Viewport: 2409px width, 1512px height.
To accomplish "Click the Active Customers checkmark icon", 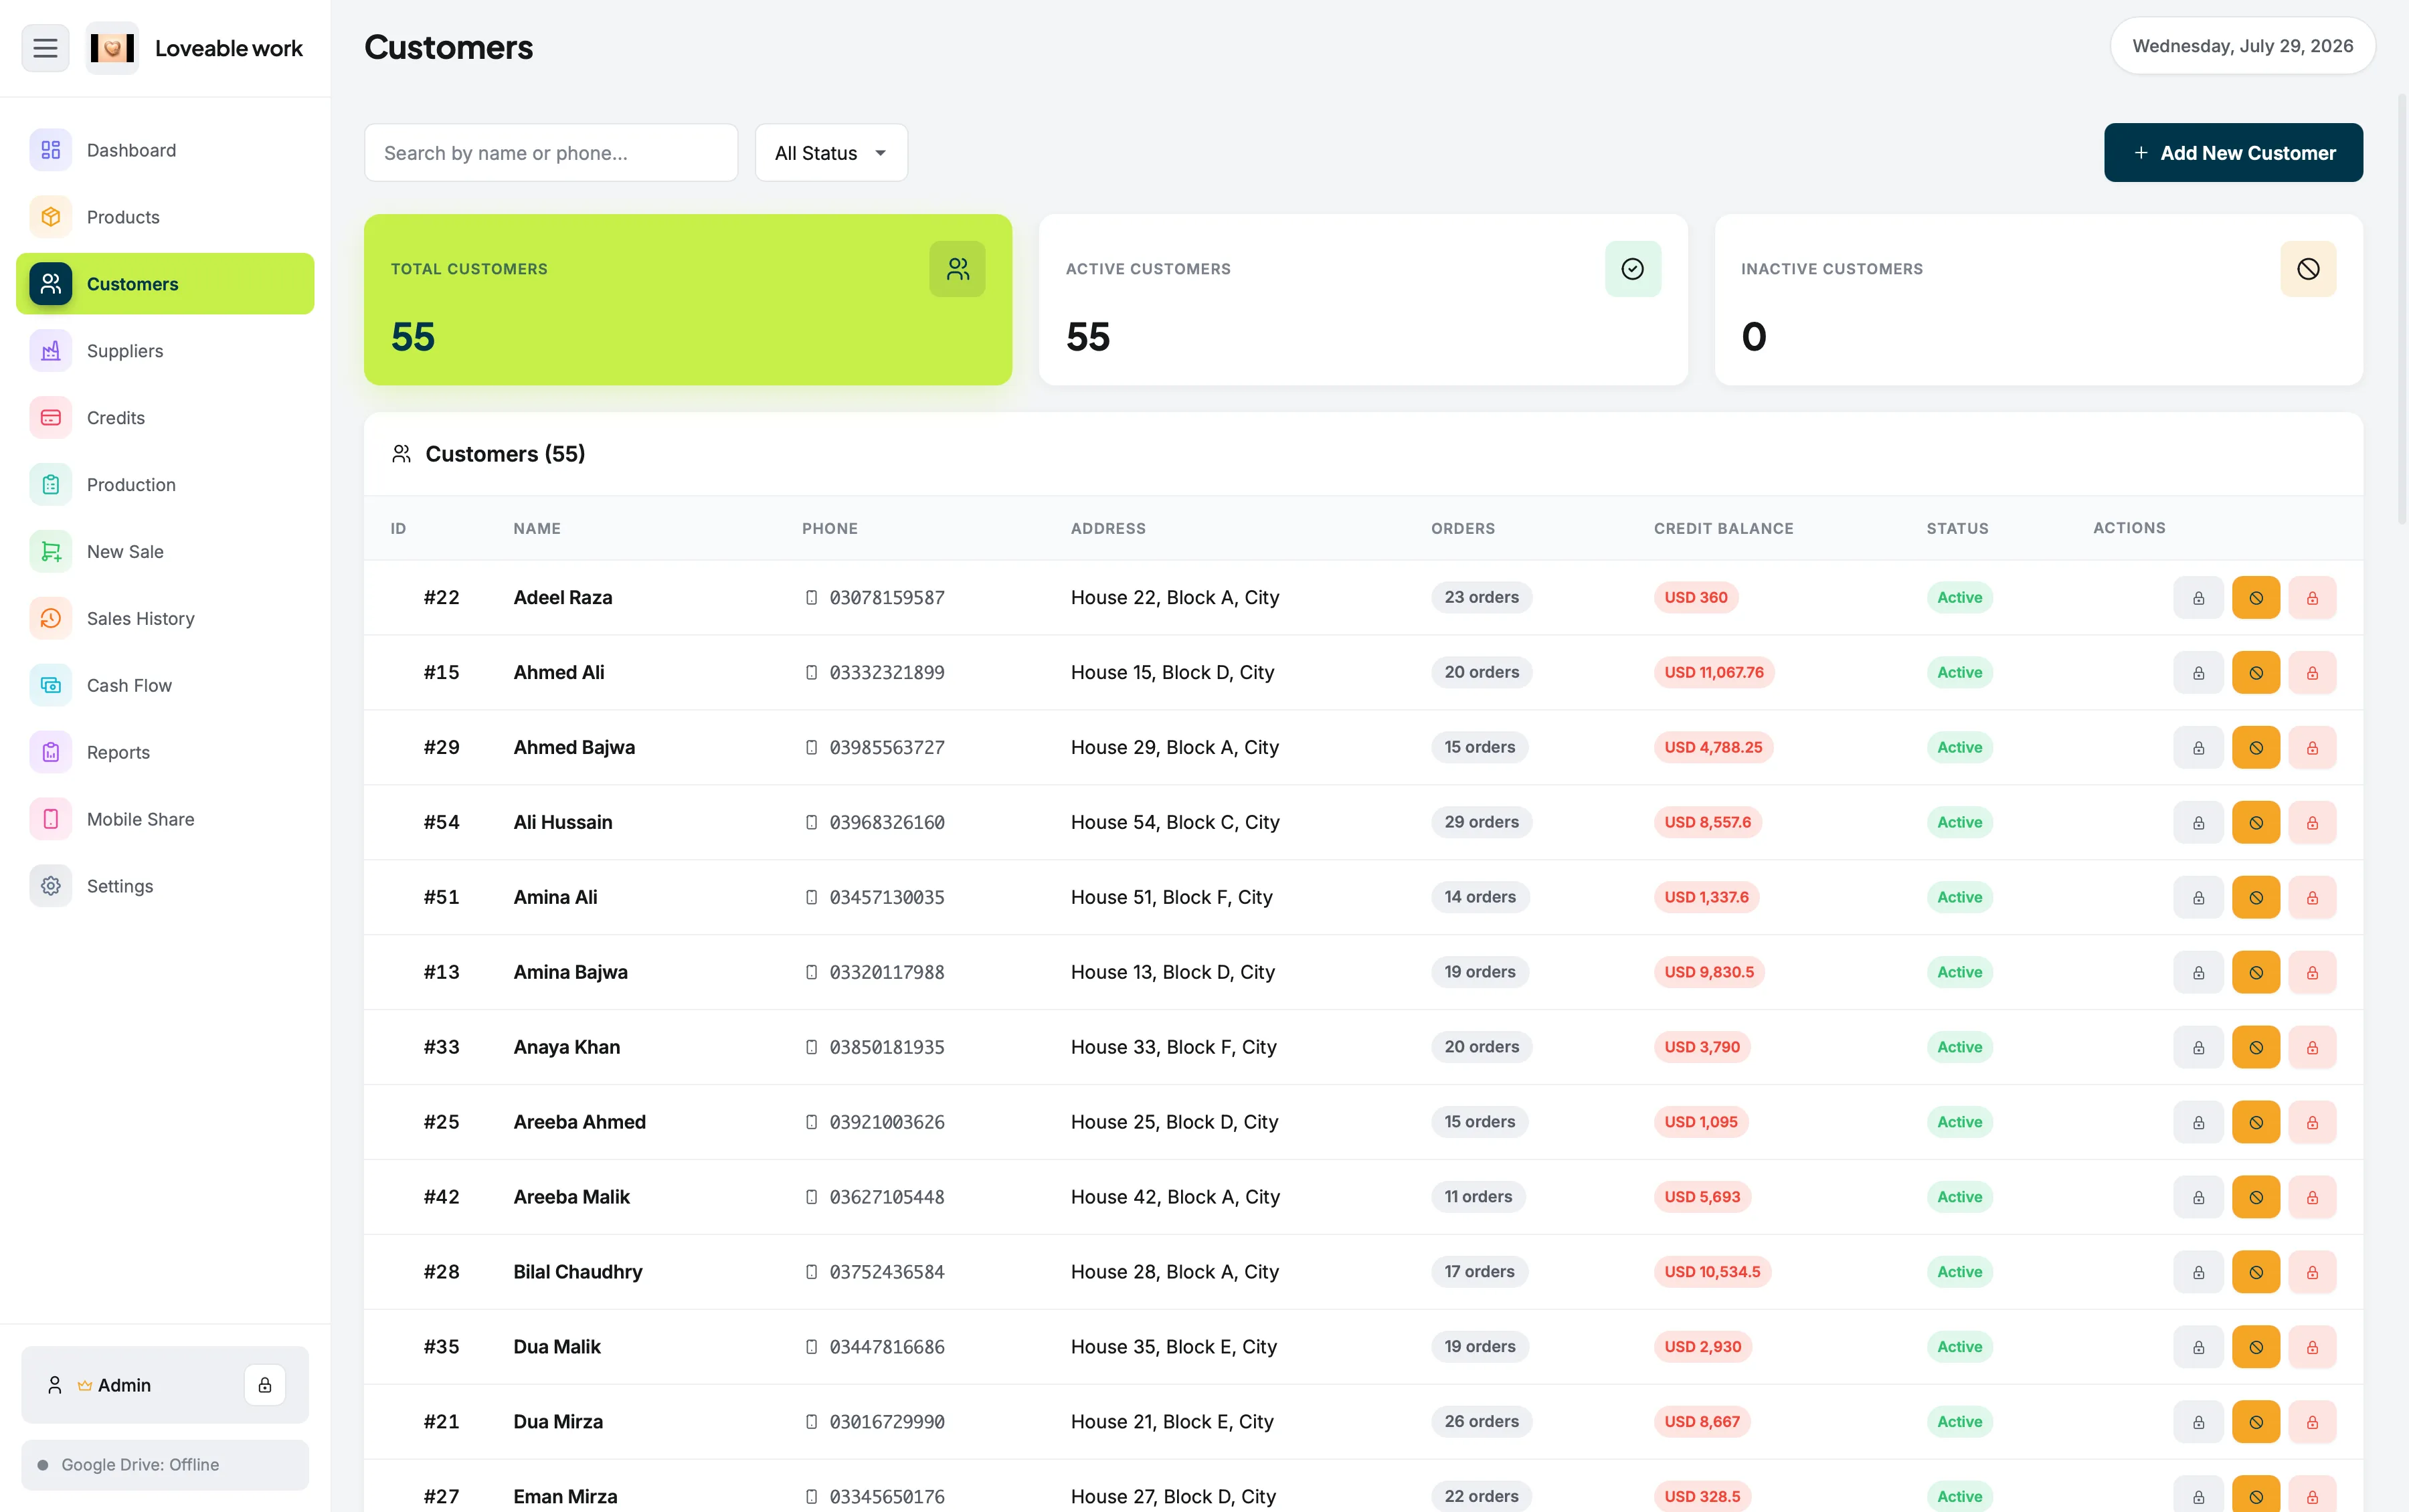I will tap(1633, 269).
